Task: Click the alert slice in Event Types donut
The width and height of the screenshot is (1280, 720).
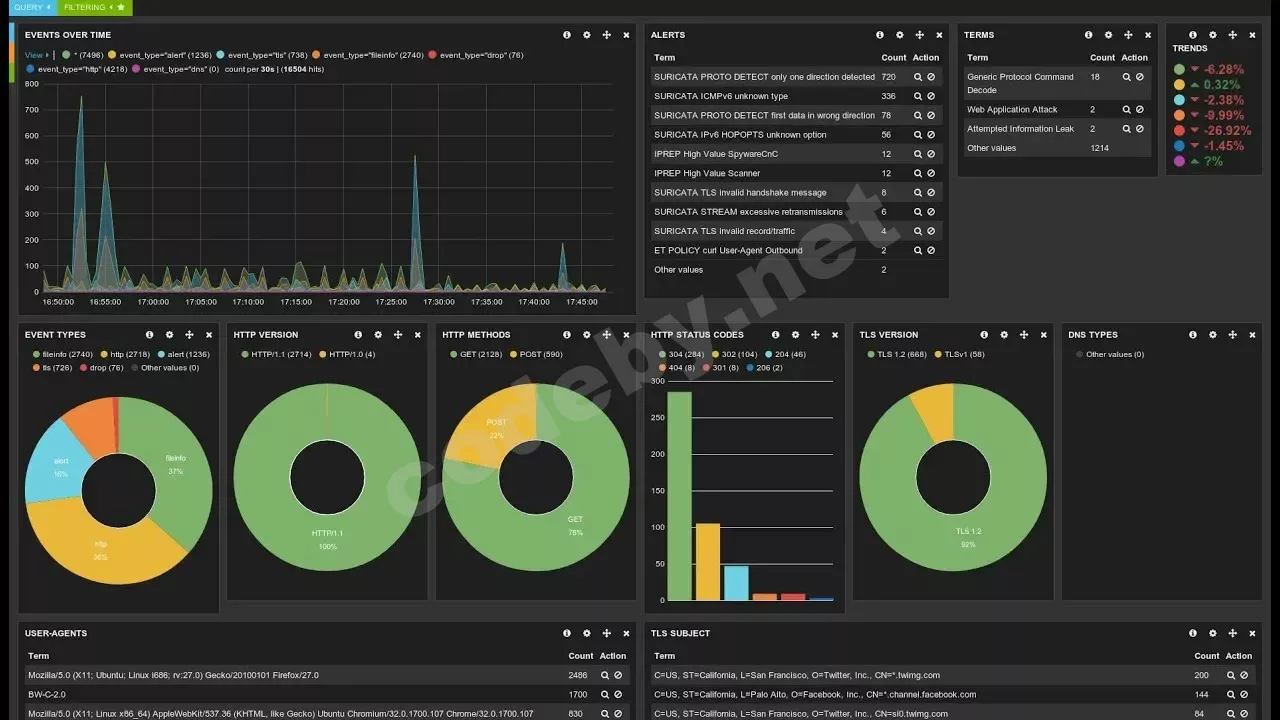Action: click(x=60, y=465)
